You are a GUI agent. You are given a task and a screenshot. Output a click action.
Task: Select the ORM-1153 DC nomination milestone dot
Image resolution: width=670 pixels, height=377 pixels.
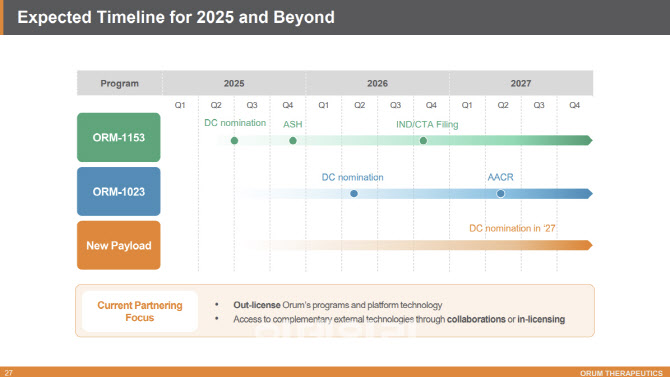tap(234, 141)
